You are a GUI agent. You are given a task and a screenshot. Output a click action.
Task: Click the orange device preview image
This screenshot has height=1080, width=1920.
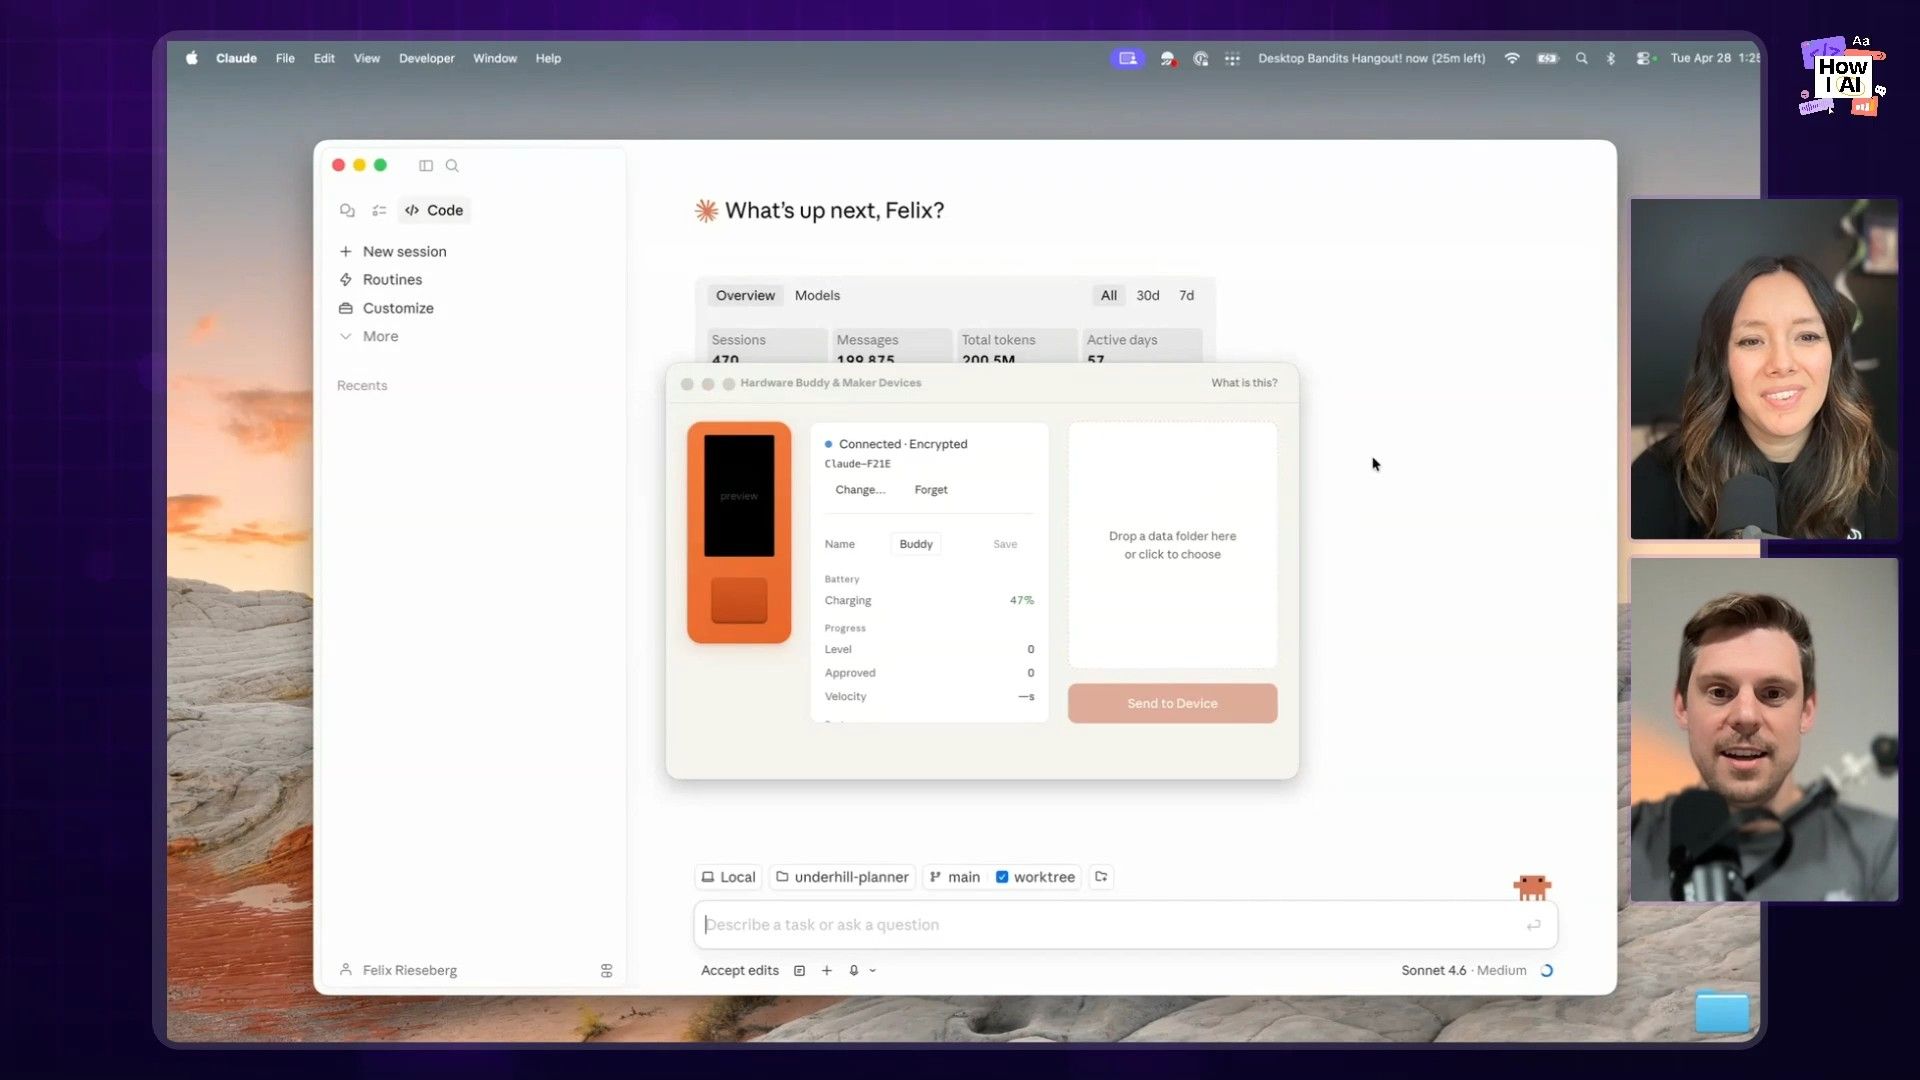(x=739, y=532)
